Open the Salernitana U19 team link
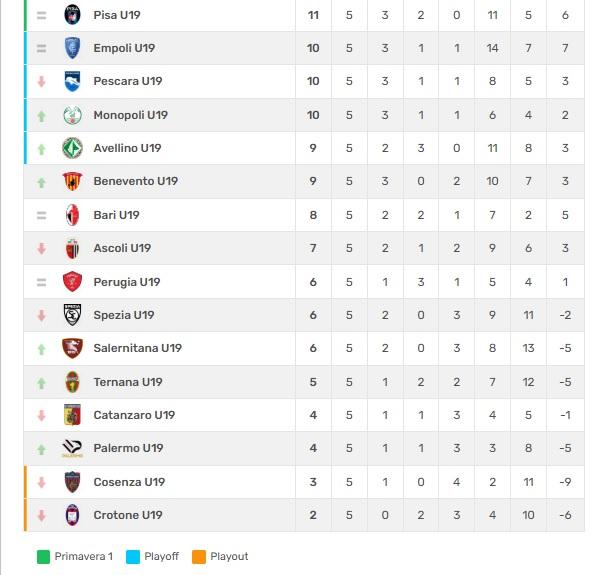The image size is (601, 575). click(x=137, y=348)
